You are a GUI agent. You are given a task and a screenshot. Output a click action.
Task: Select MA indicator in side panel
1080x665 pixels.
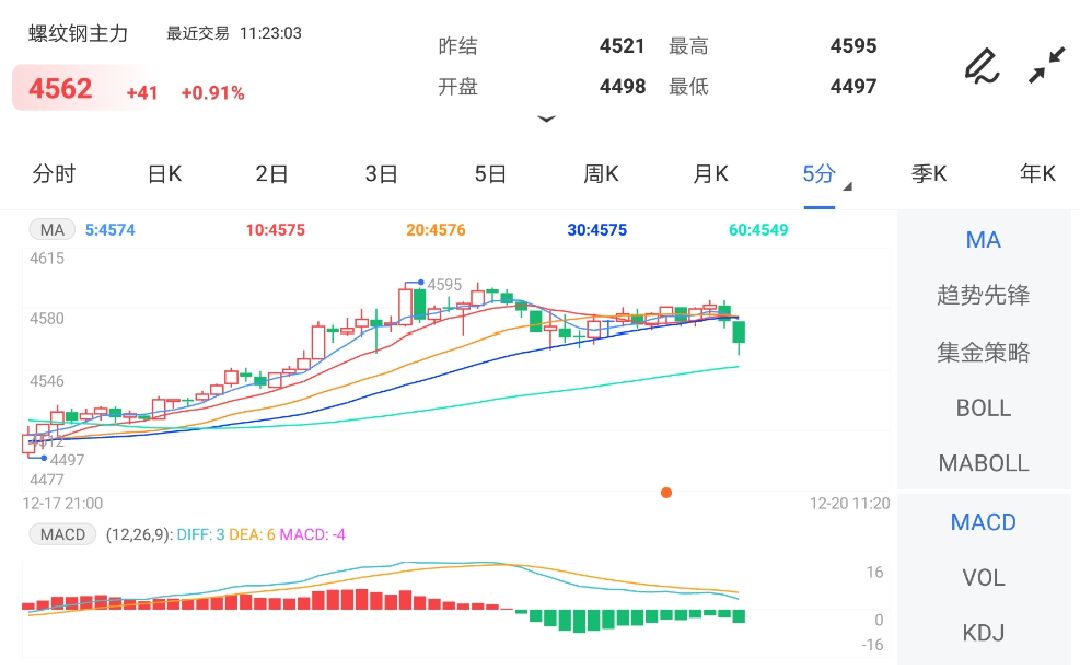point(984,240)
